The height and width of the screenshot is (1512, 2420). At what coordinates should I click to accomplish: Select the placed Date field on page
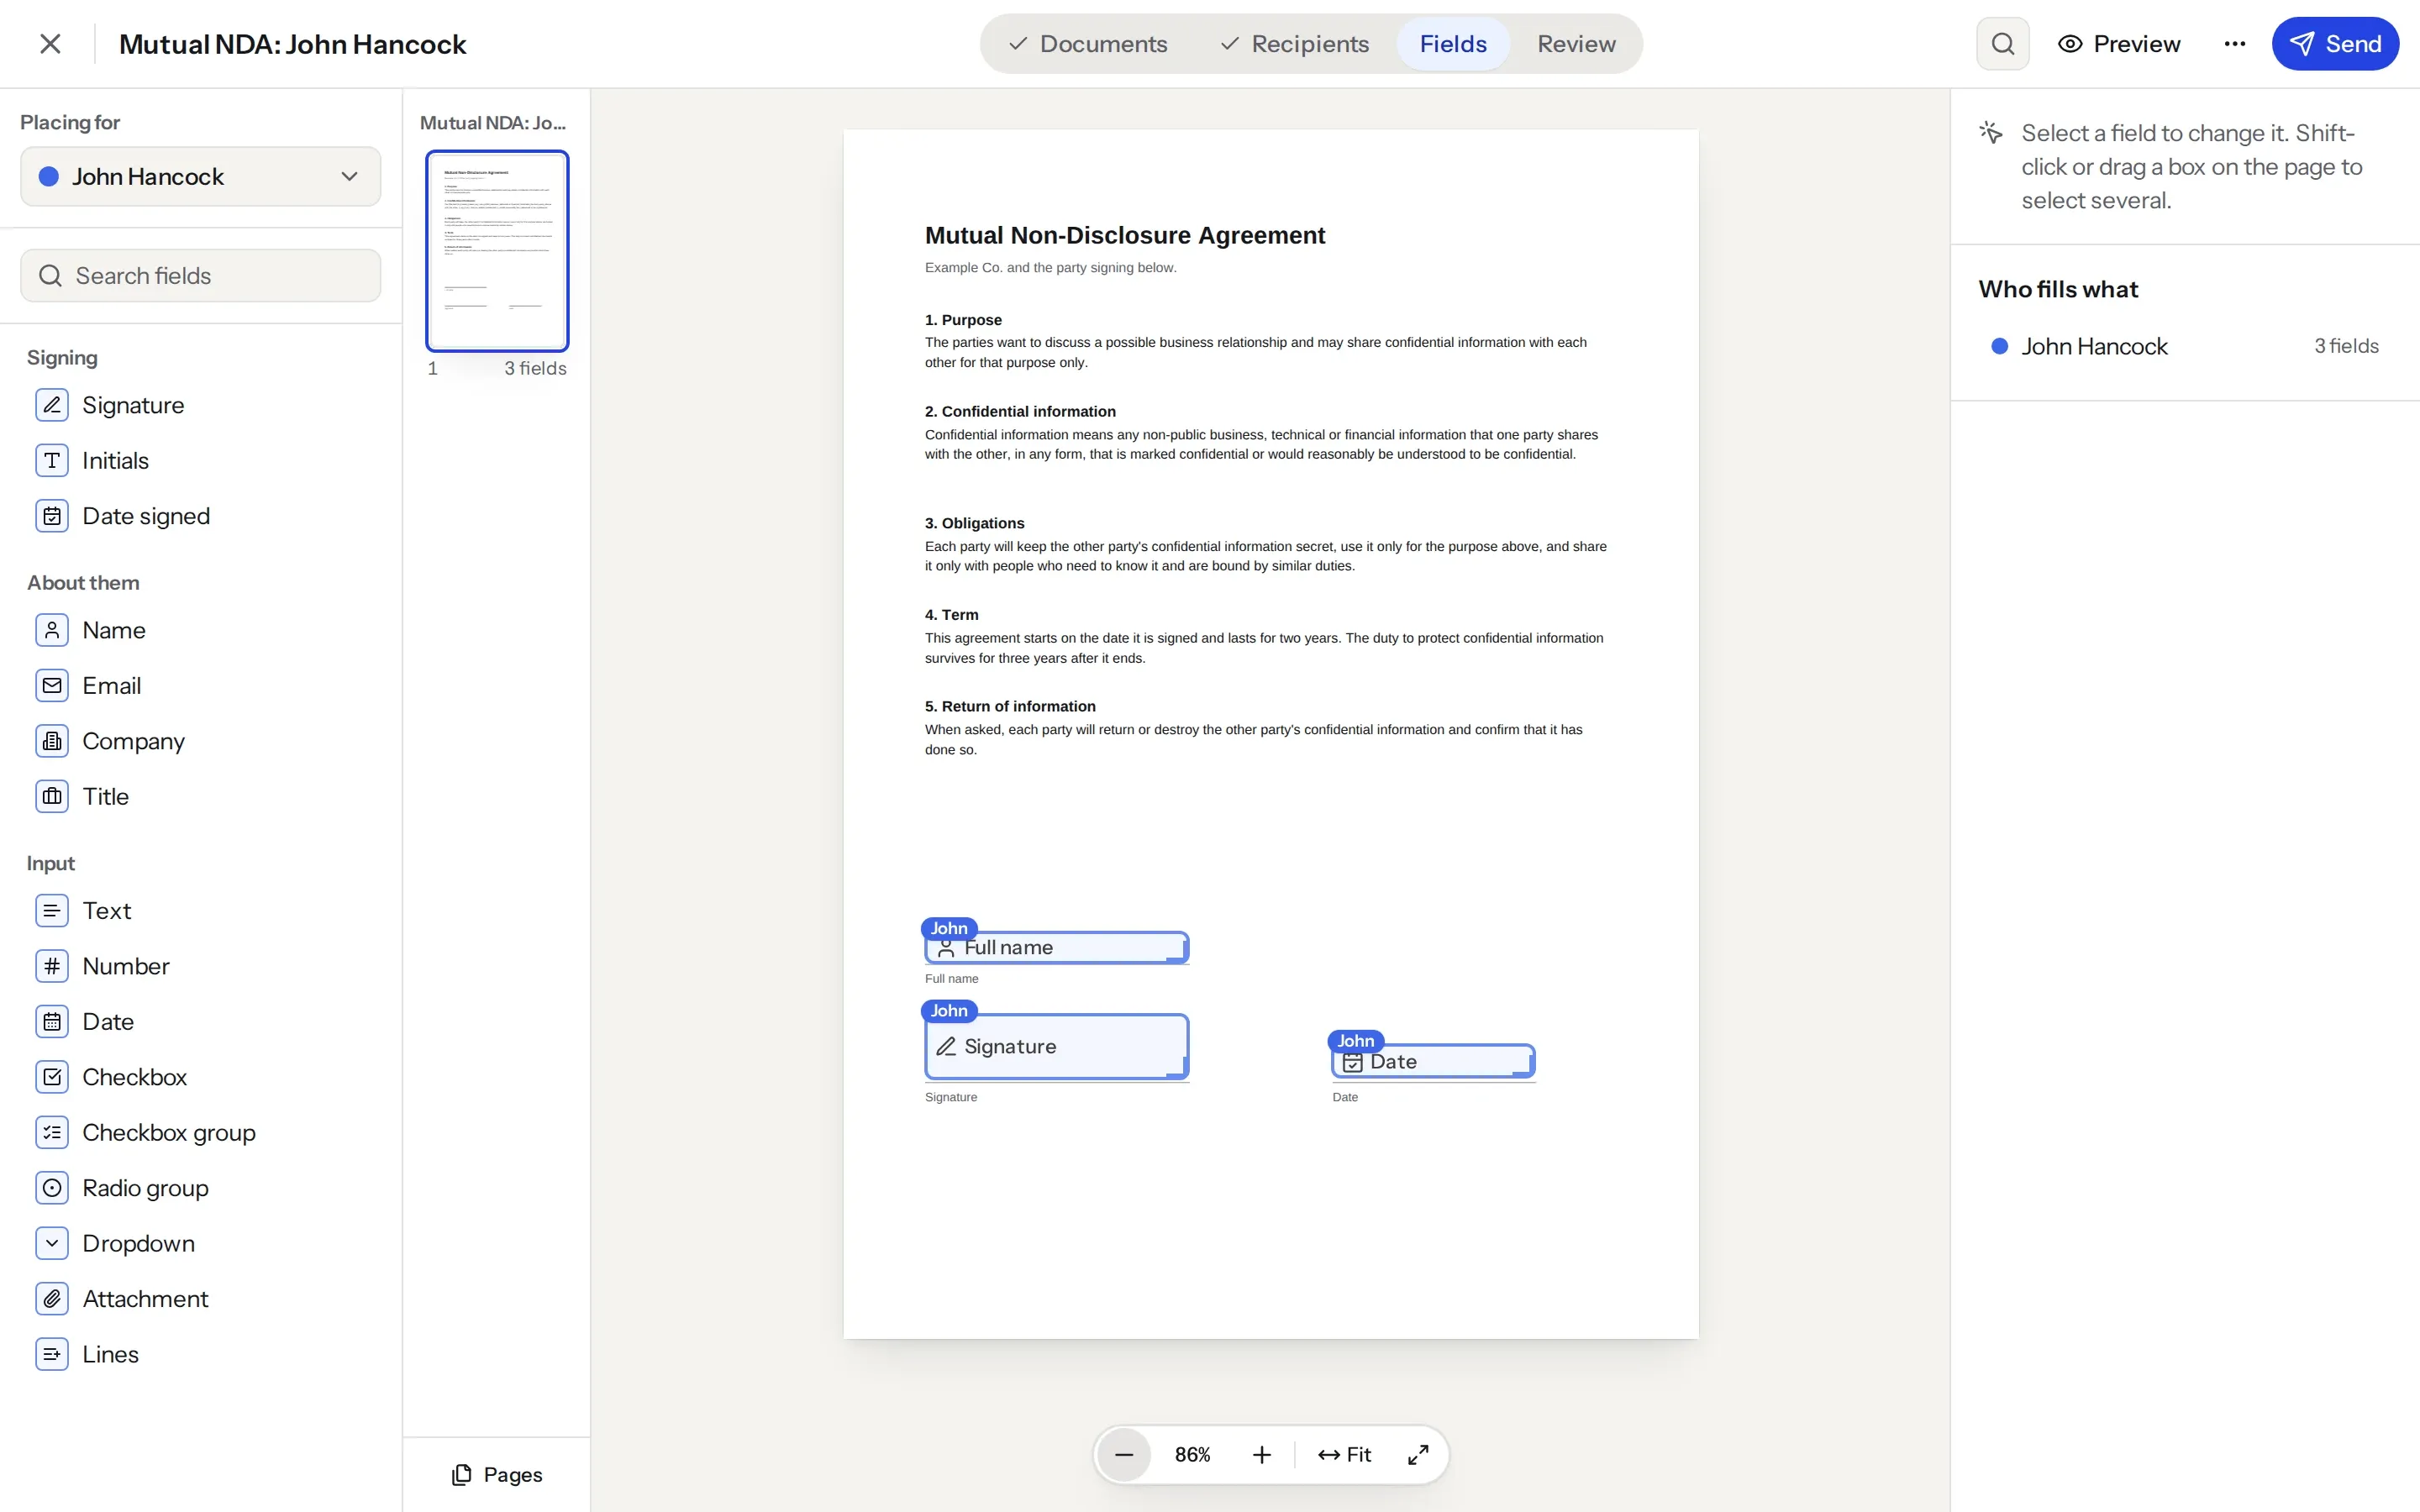1433,1062
